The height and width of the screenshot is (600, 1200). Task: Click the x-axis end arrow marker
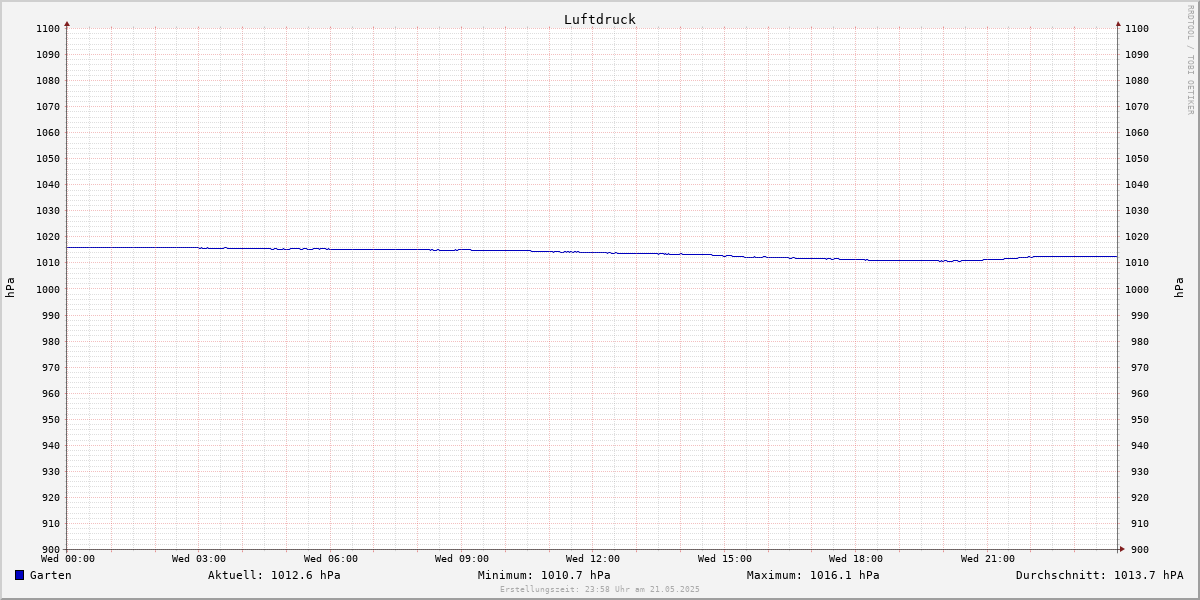coord(1121,549)
